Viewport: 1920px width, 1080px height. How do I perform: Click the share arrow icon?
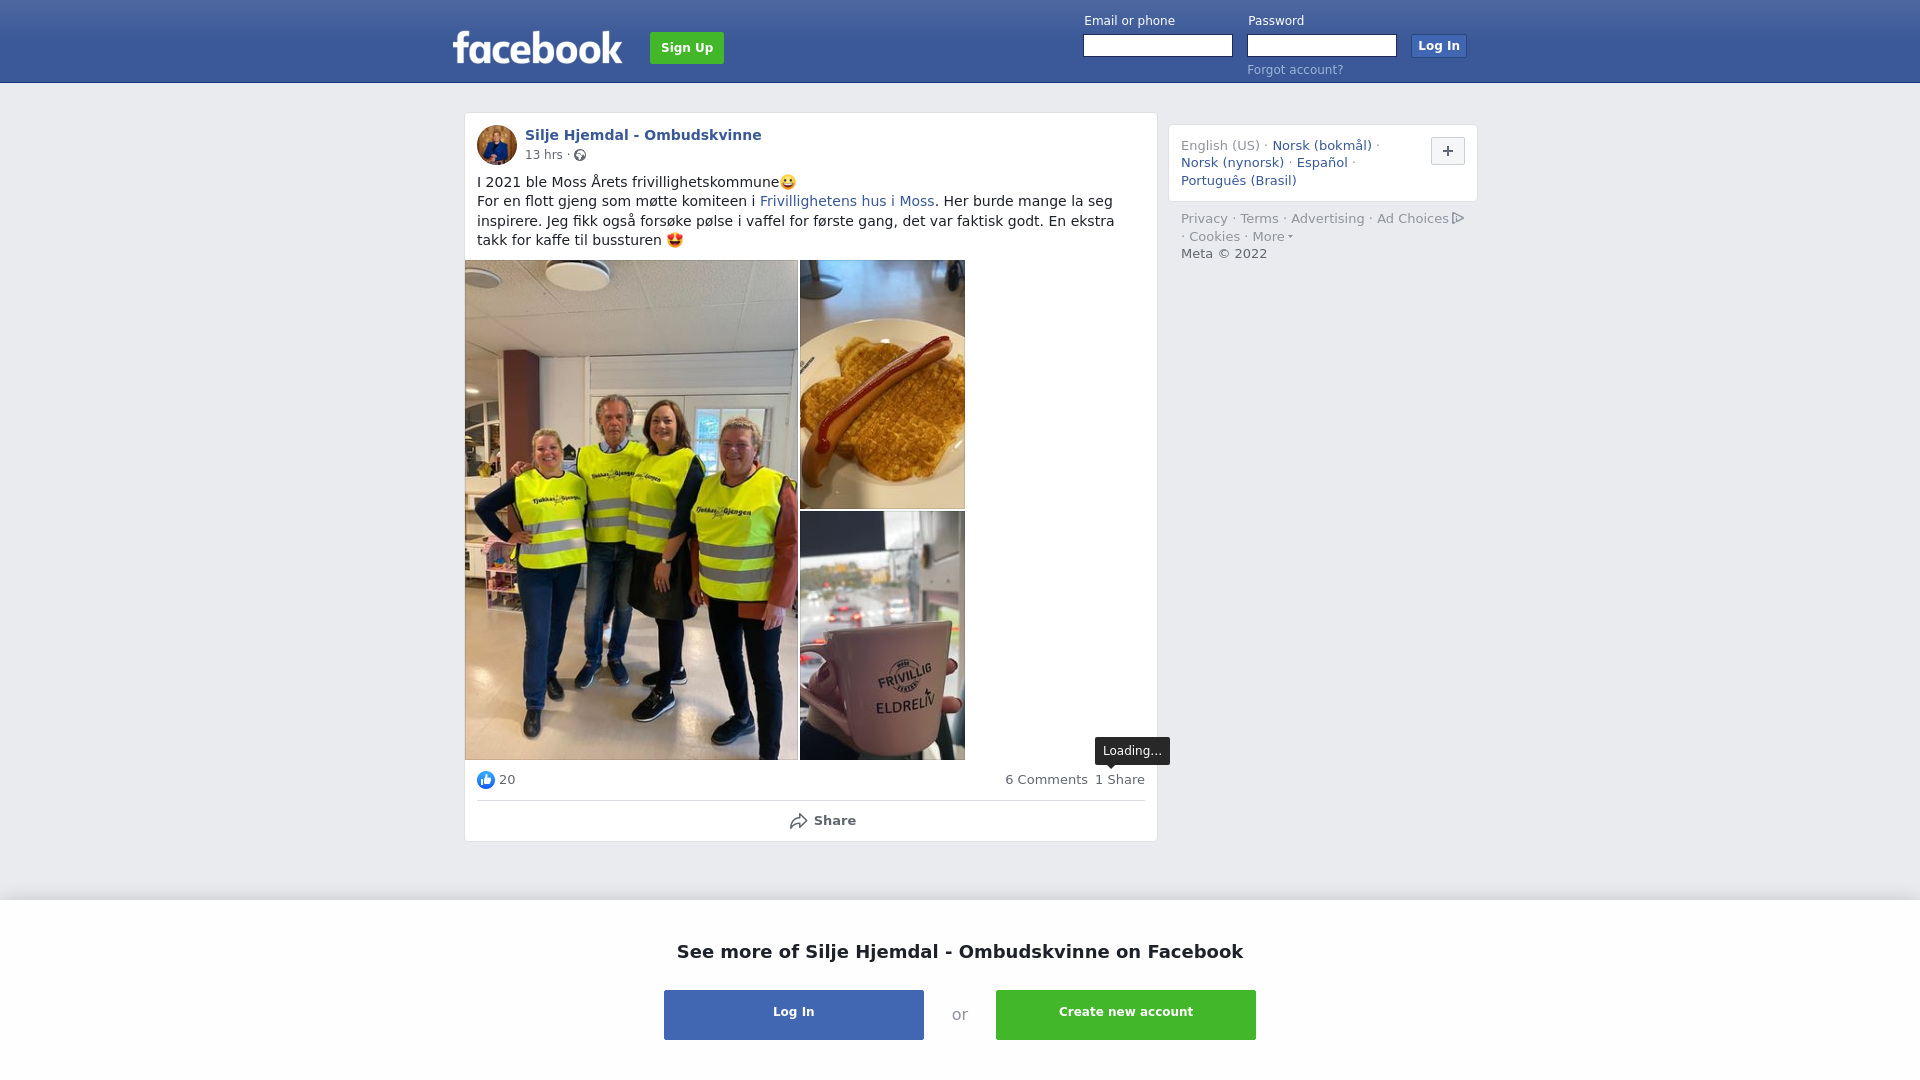tap(798, 821)
